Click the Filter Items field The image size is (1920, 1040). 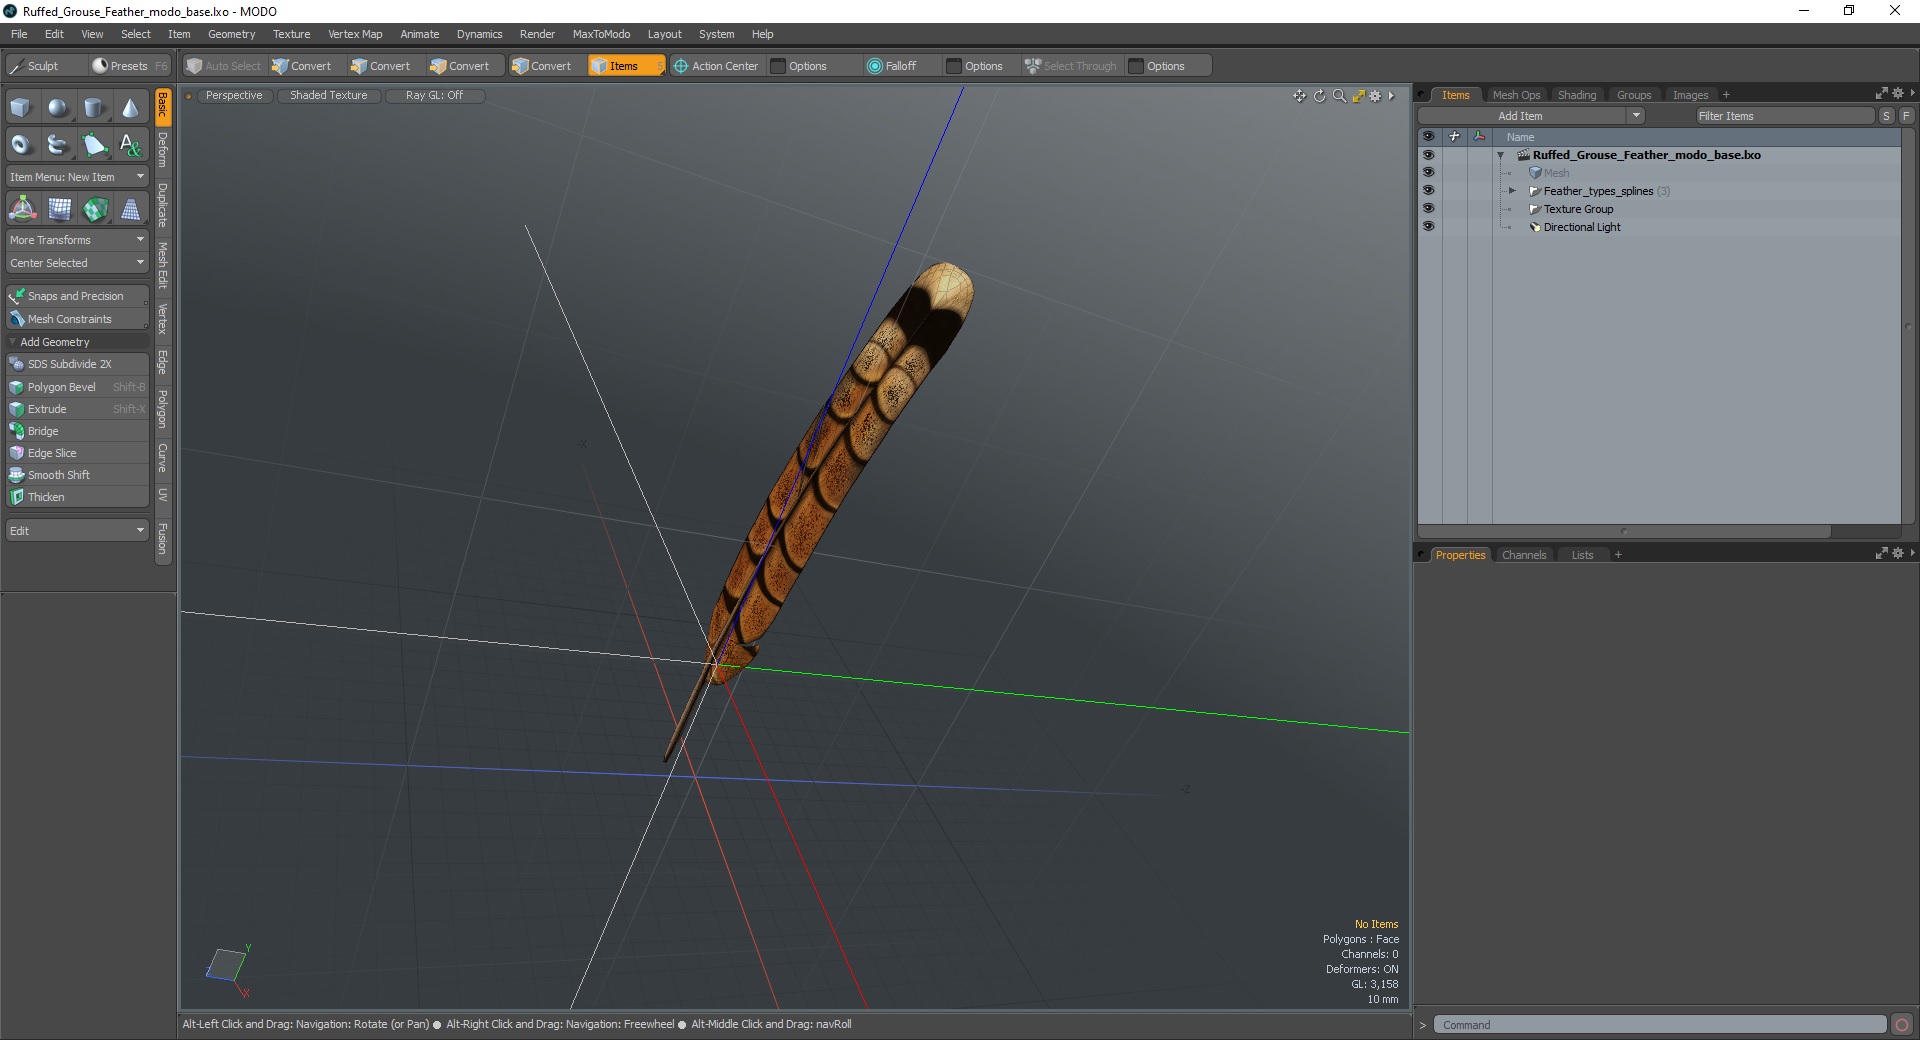(x=1784, y=116)
